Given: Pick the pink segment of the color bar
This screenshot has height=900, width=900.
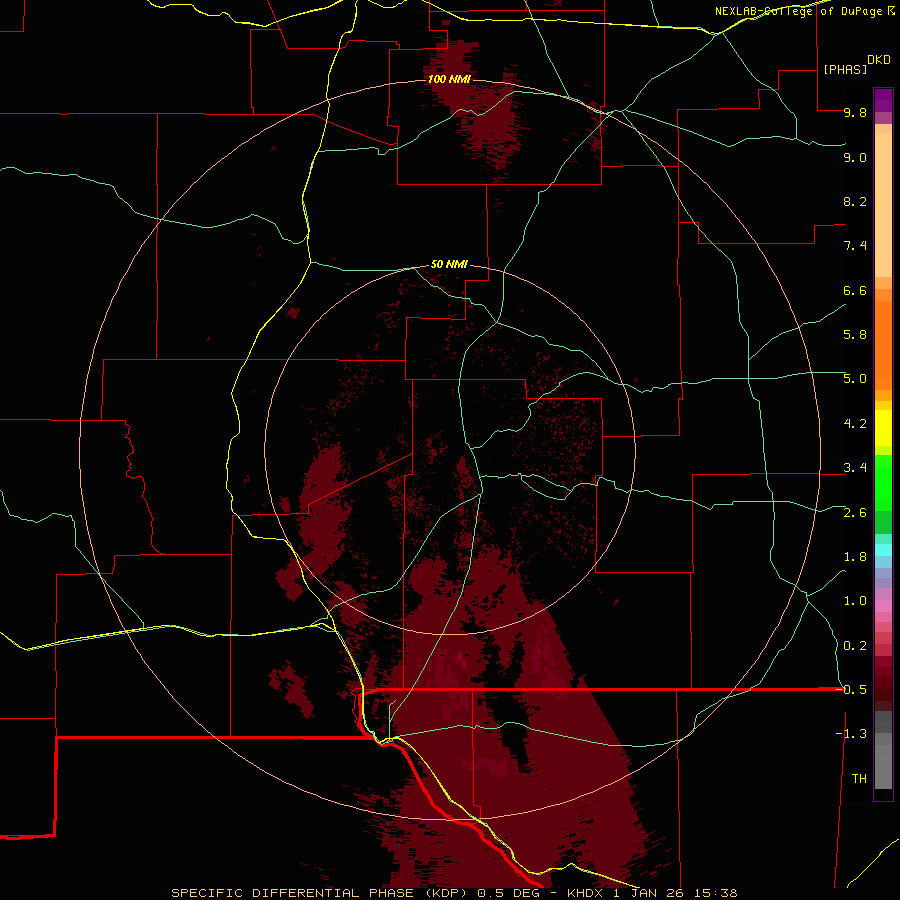Looking at the screenshot, I should [x=883, y=606].
